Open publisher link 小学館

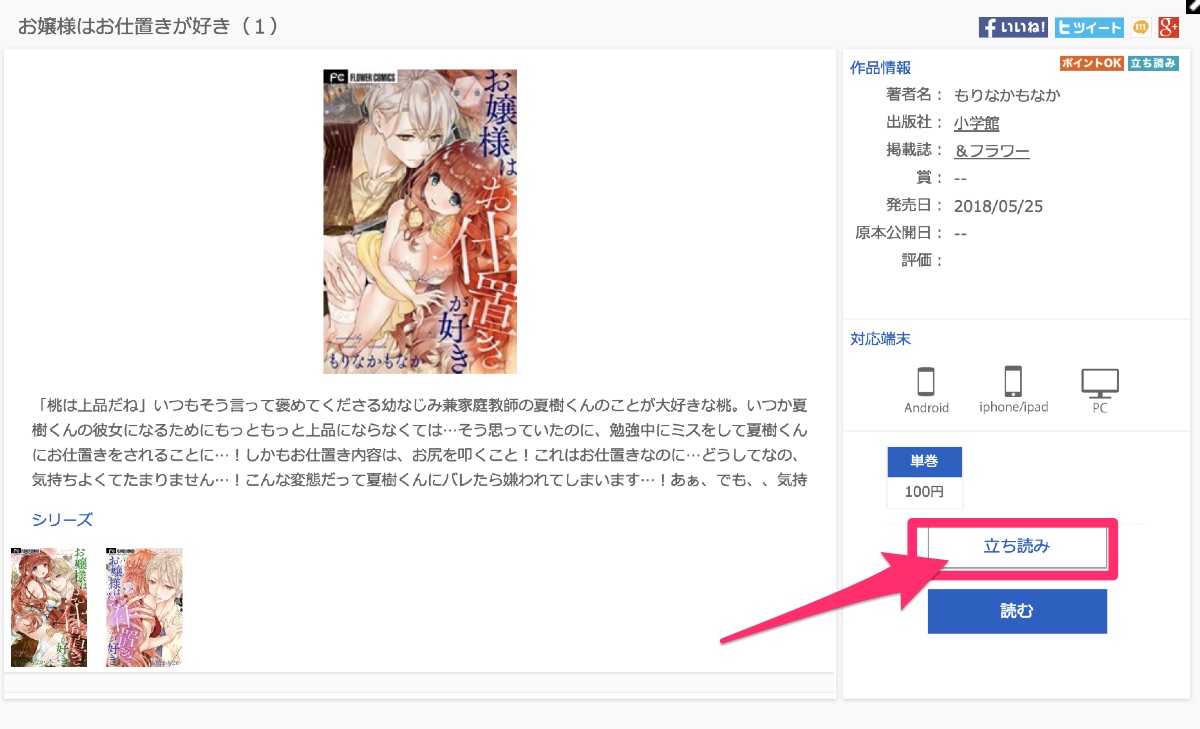click(976, 123)
